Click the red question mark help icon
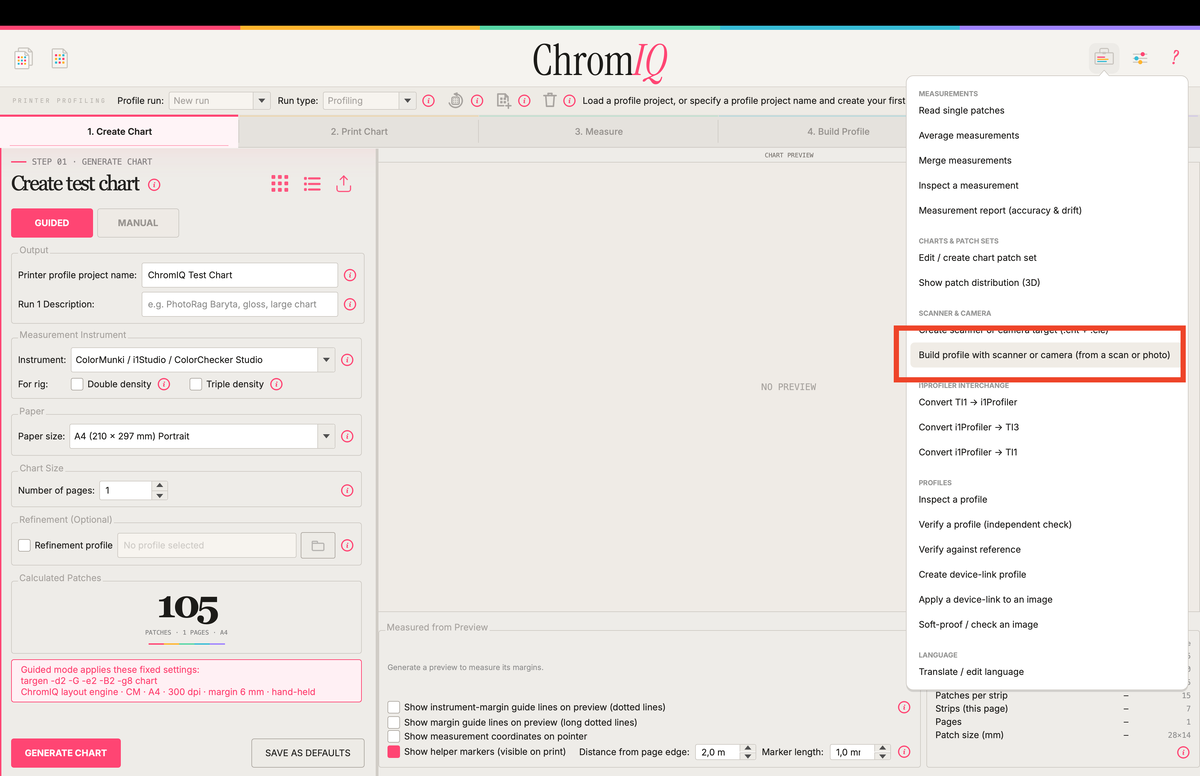1200x776 pixels. point(1175,58)
